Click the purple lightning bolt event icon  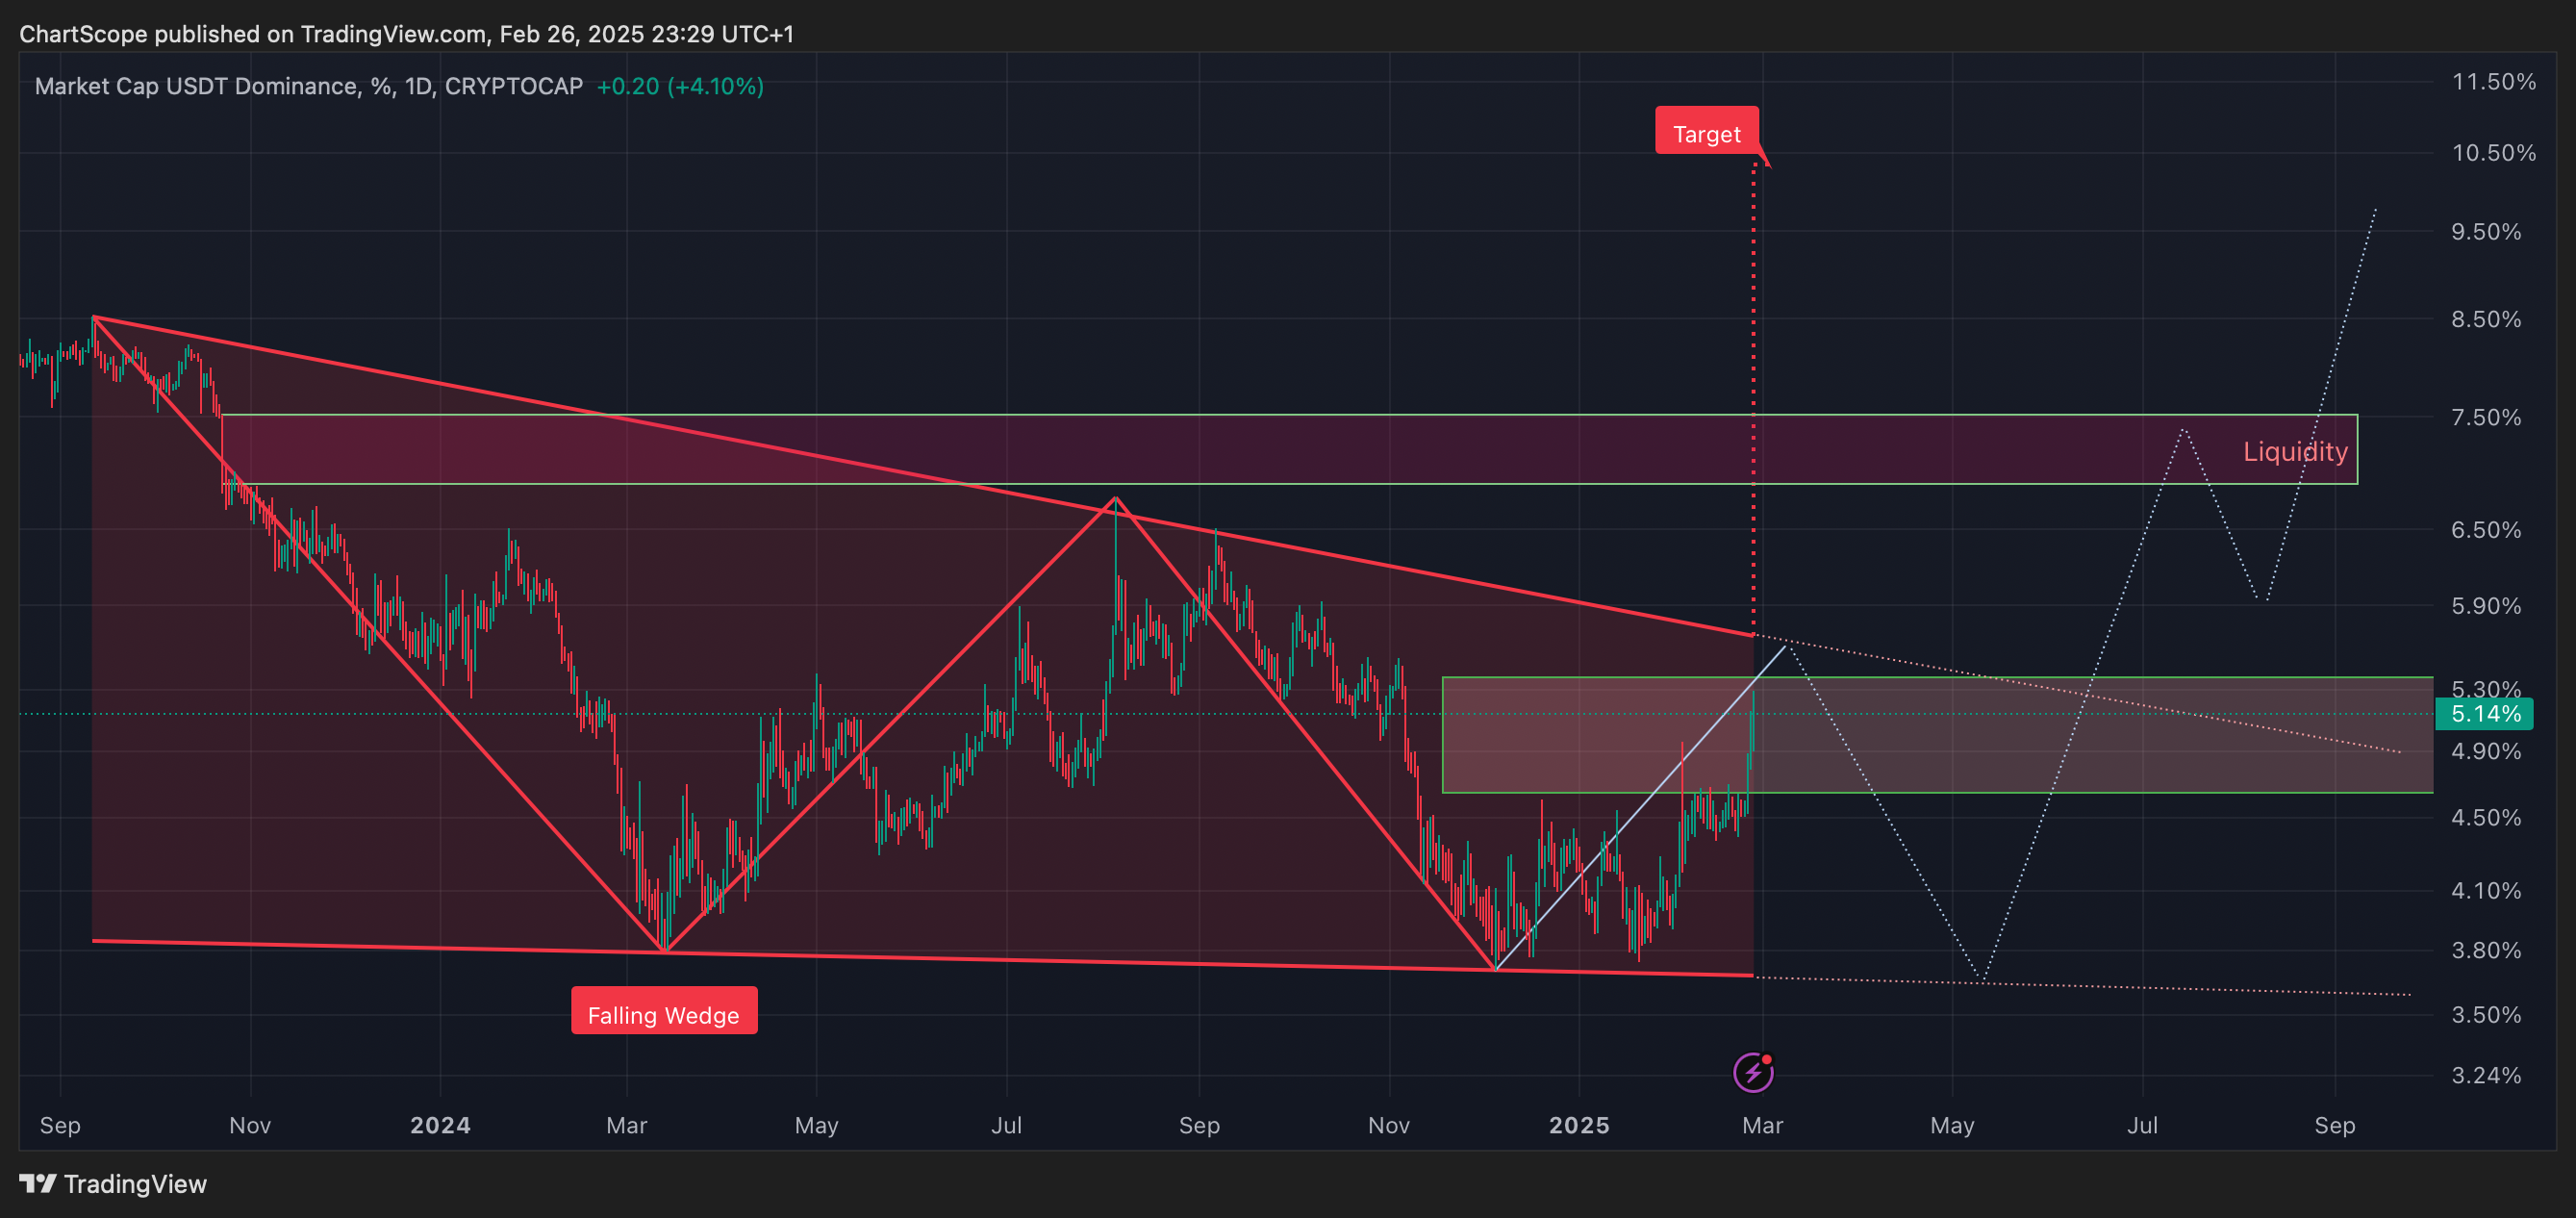1752,1073
